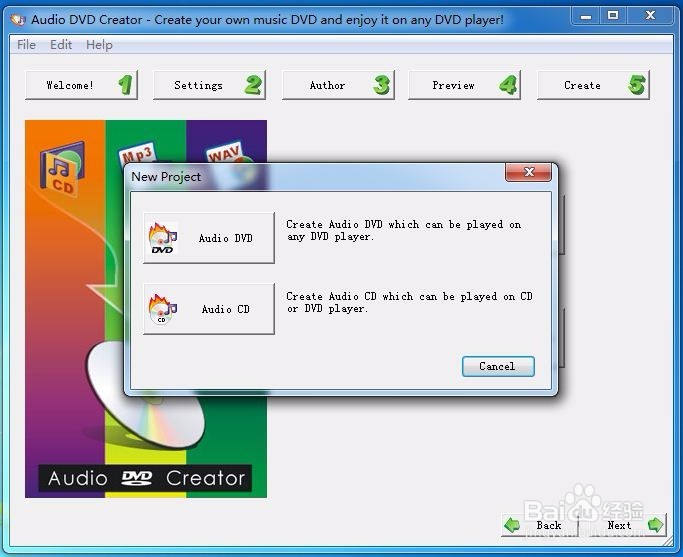The height and width of the screenshot is (557, 683).
Task: Go to step 3 Author
Action: (x=338, y=85)
